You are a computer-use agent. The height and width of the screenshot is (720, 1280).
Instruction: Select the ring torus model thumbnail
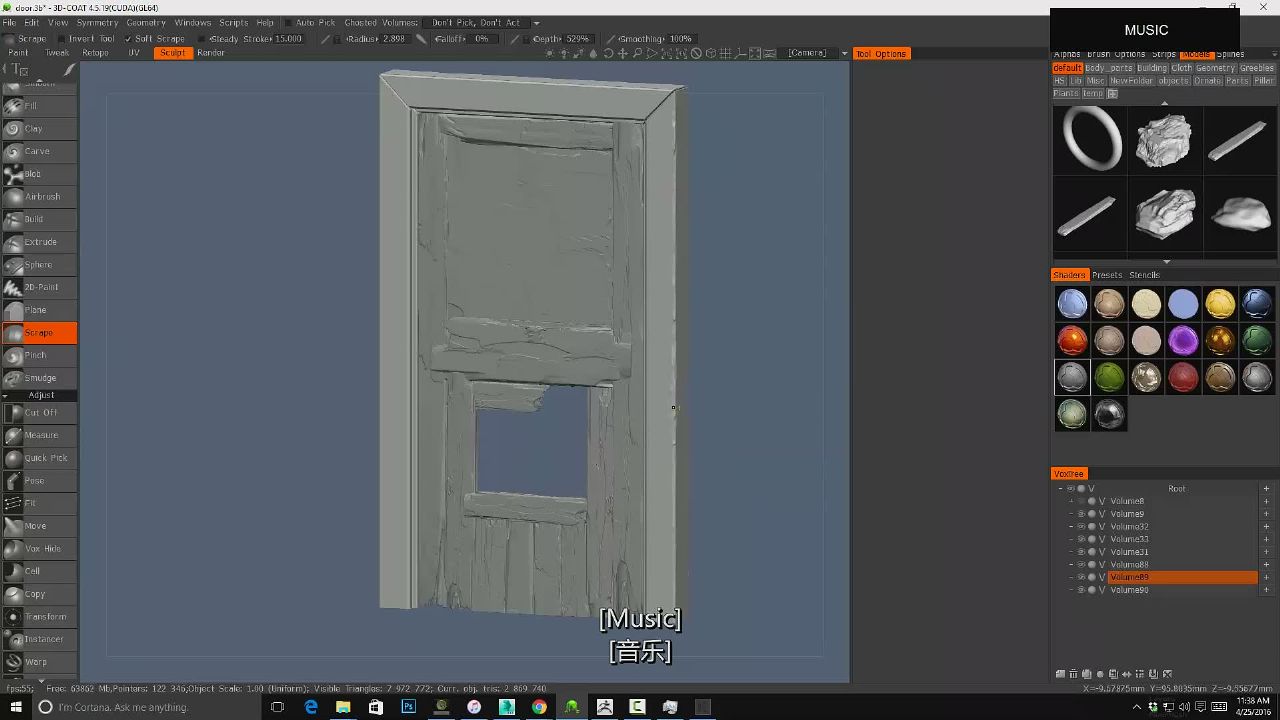point(1091,140)
